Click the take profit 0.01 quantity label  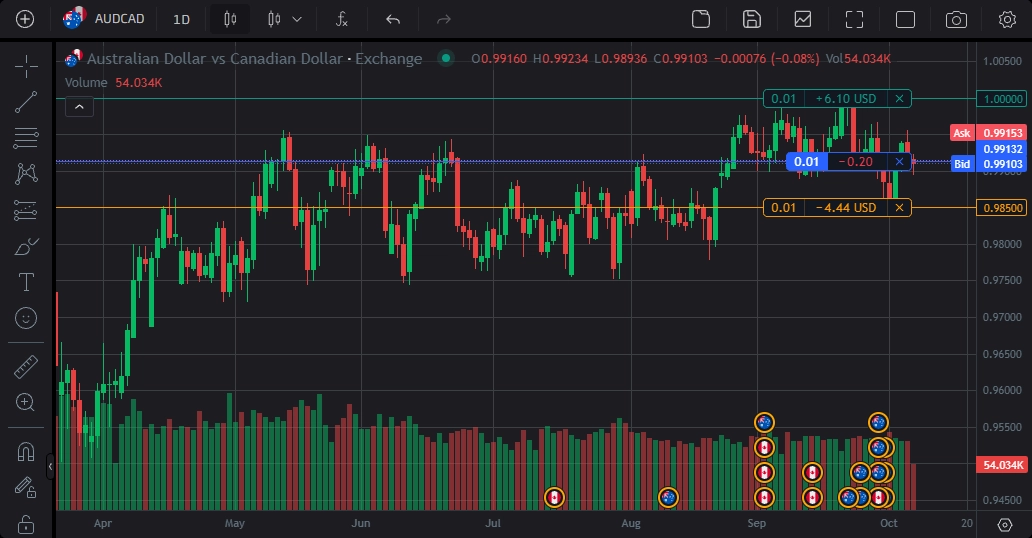784,99
